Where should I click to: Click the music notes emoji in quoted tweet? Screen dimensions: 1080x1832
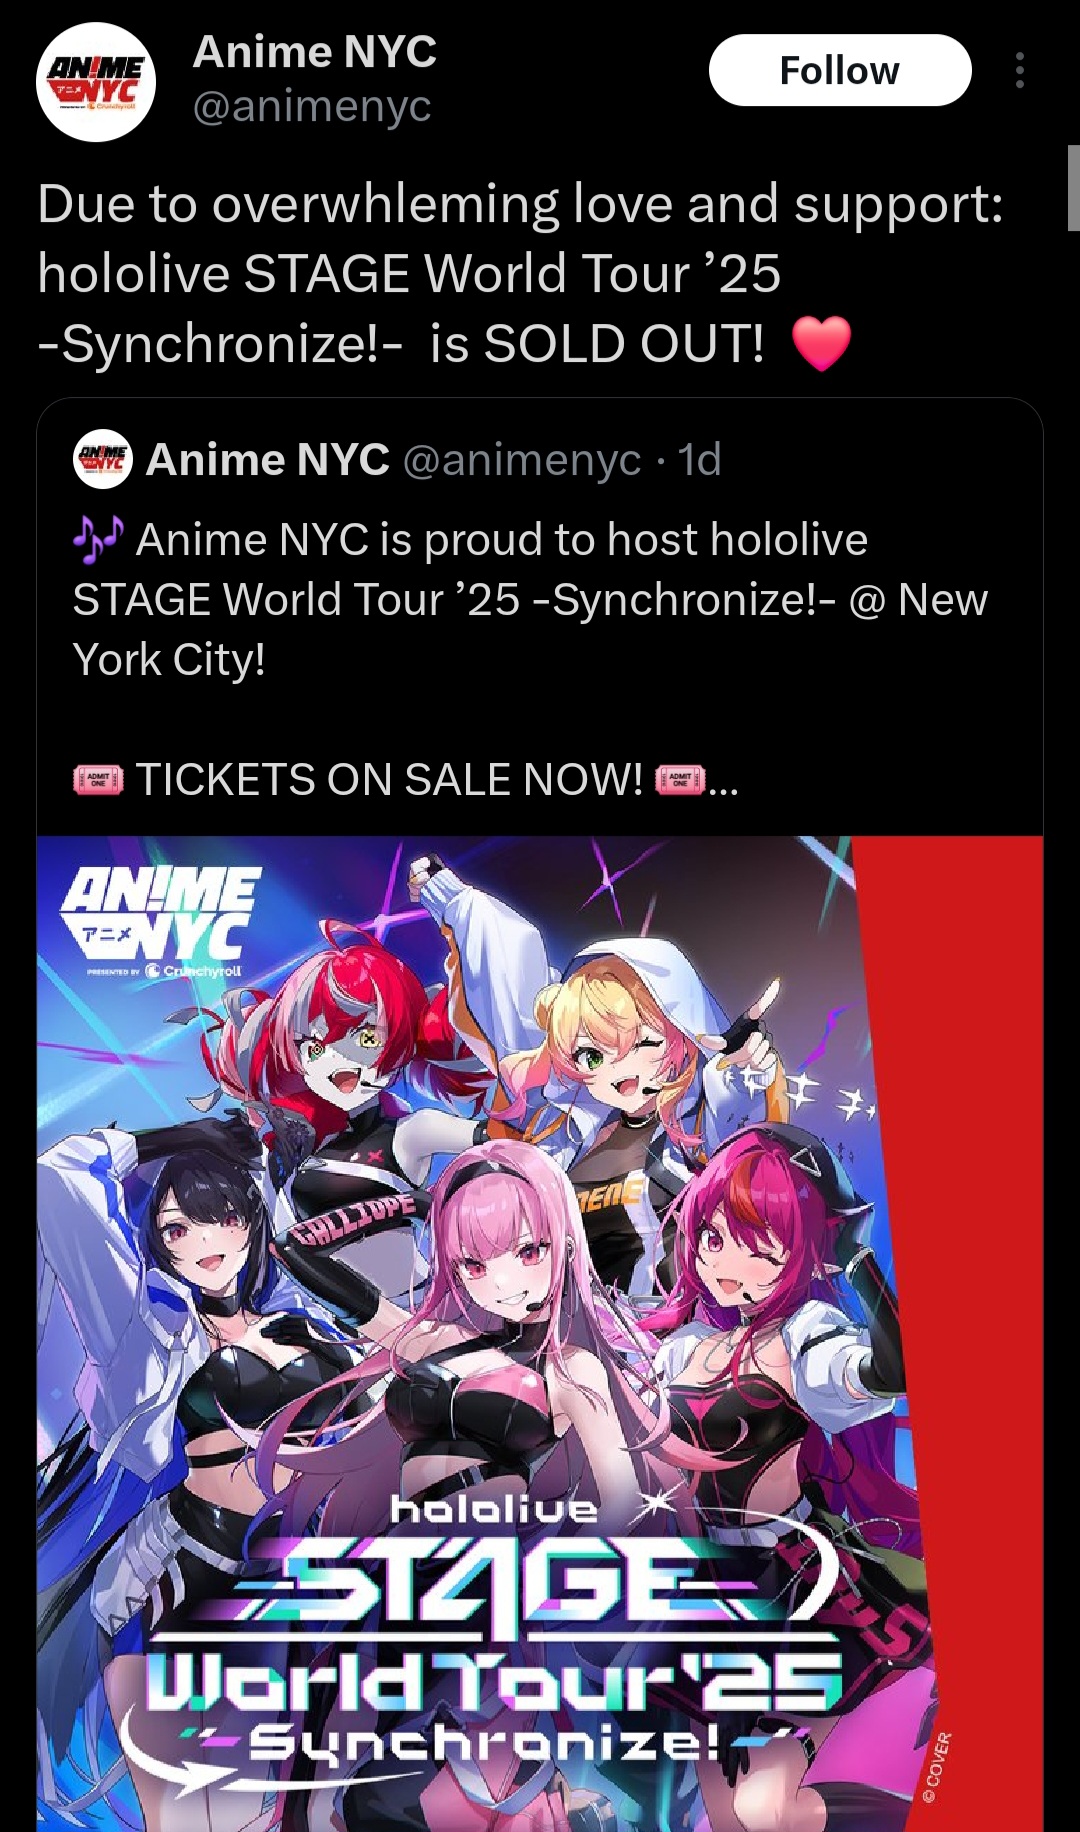[98, 540]
